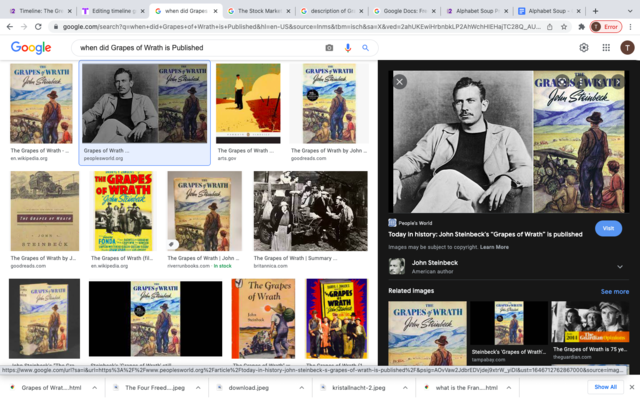
Task: Close the when did Grapes tab
Action: tap(216, 11)
